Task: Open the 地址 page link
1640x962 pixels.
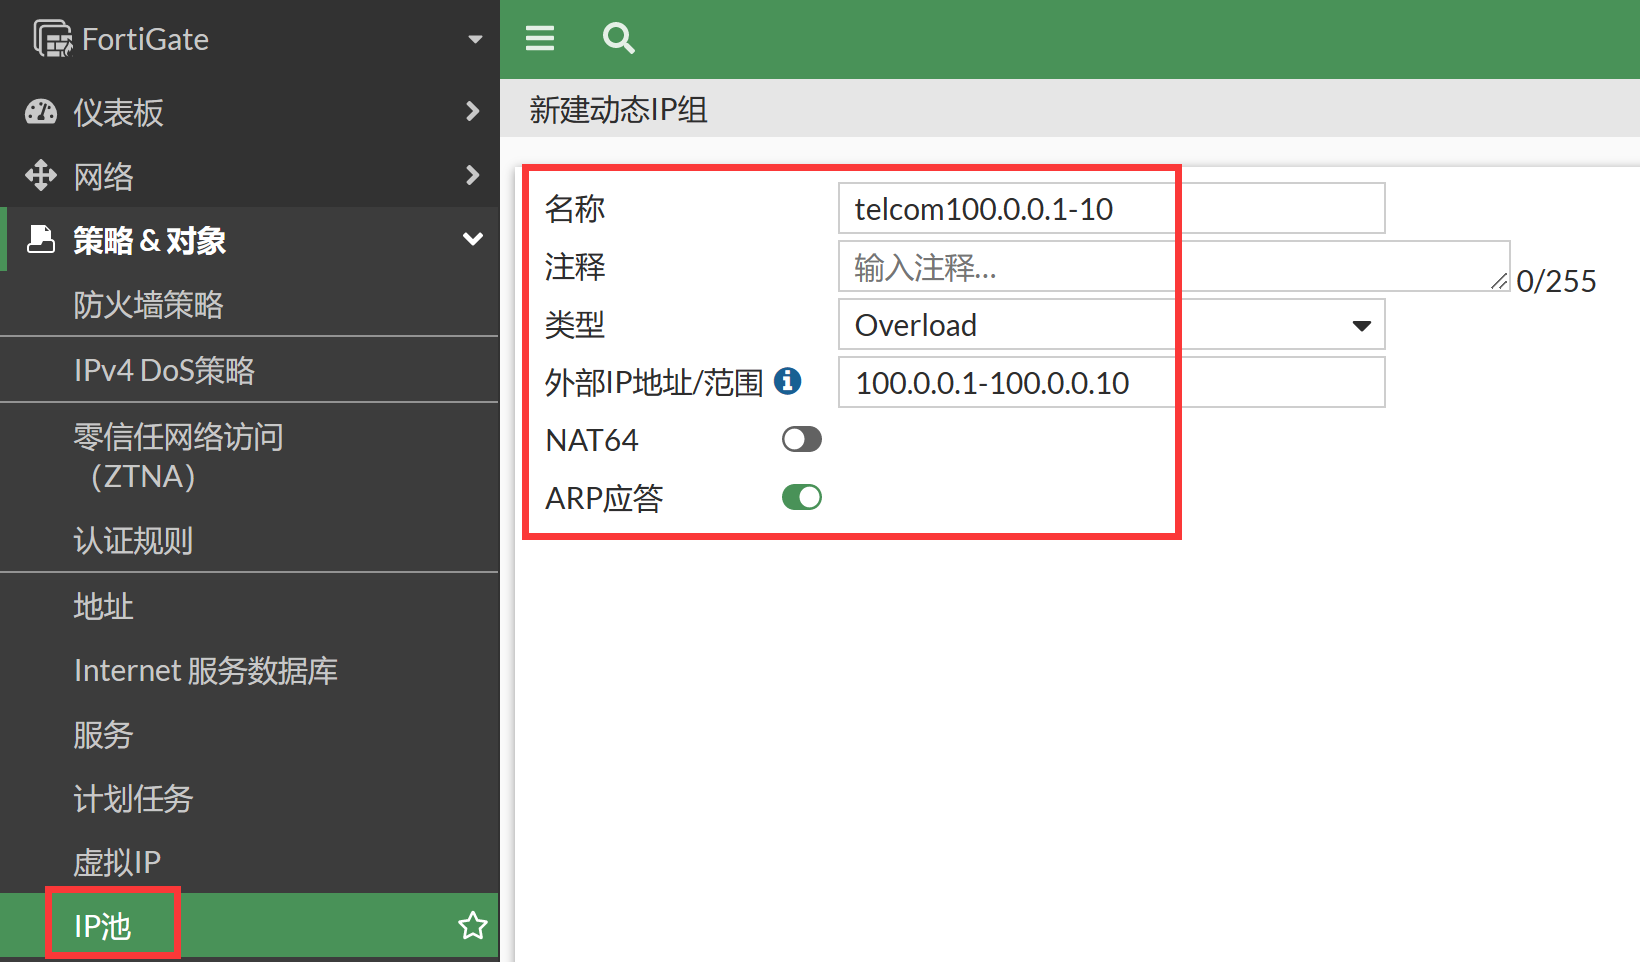Action: coord(103,606)
